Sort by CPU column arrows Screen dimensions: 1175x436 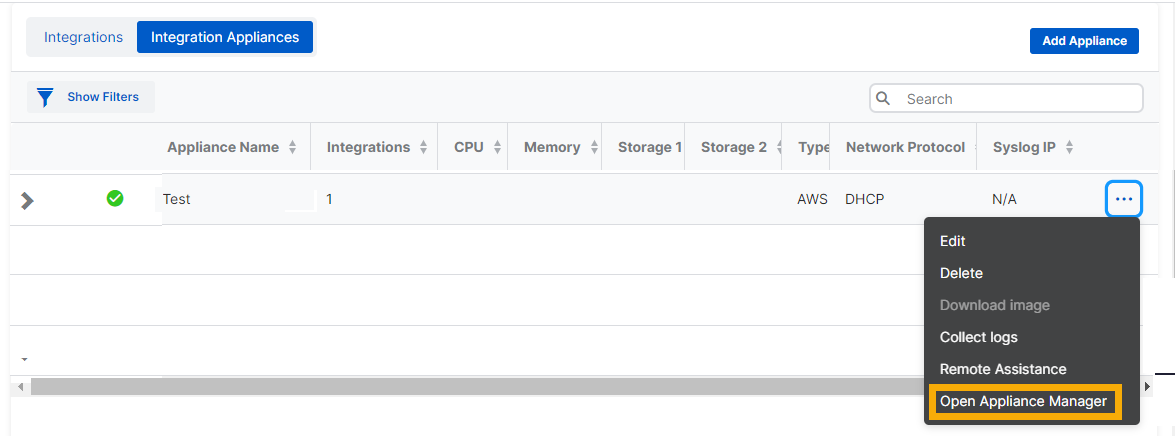493,147
